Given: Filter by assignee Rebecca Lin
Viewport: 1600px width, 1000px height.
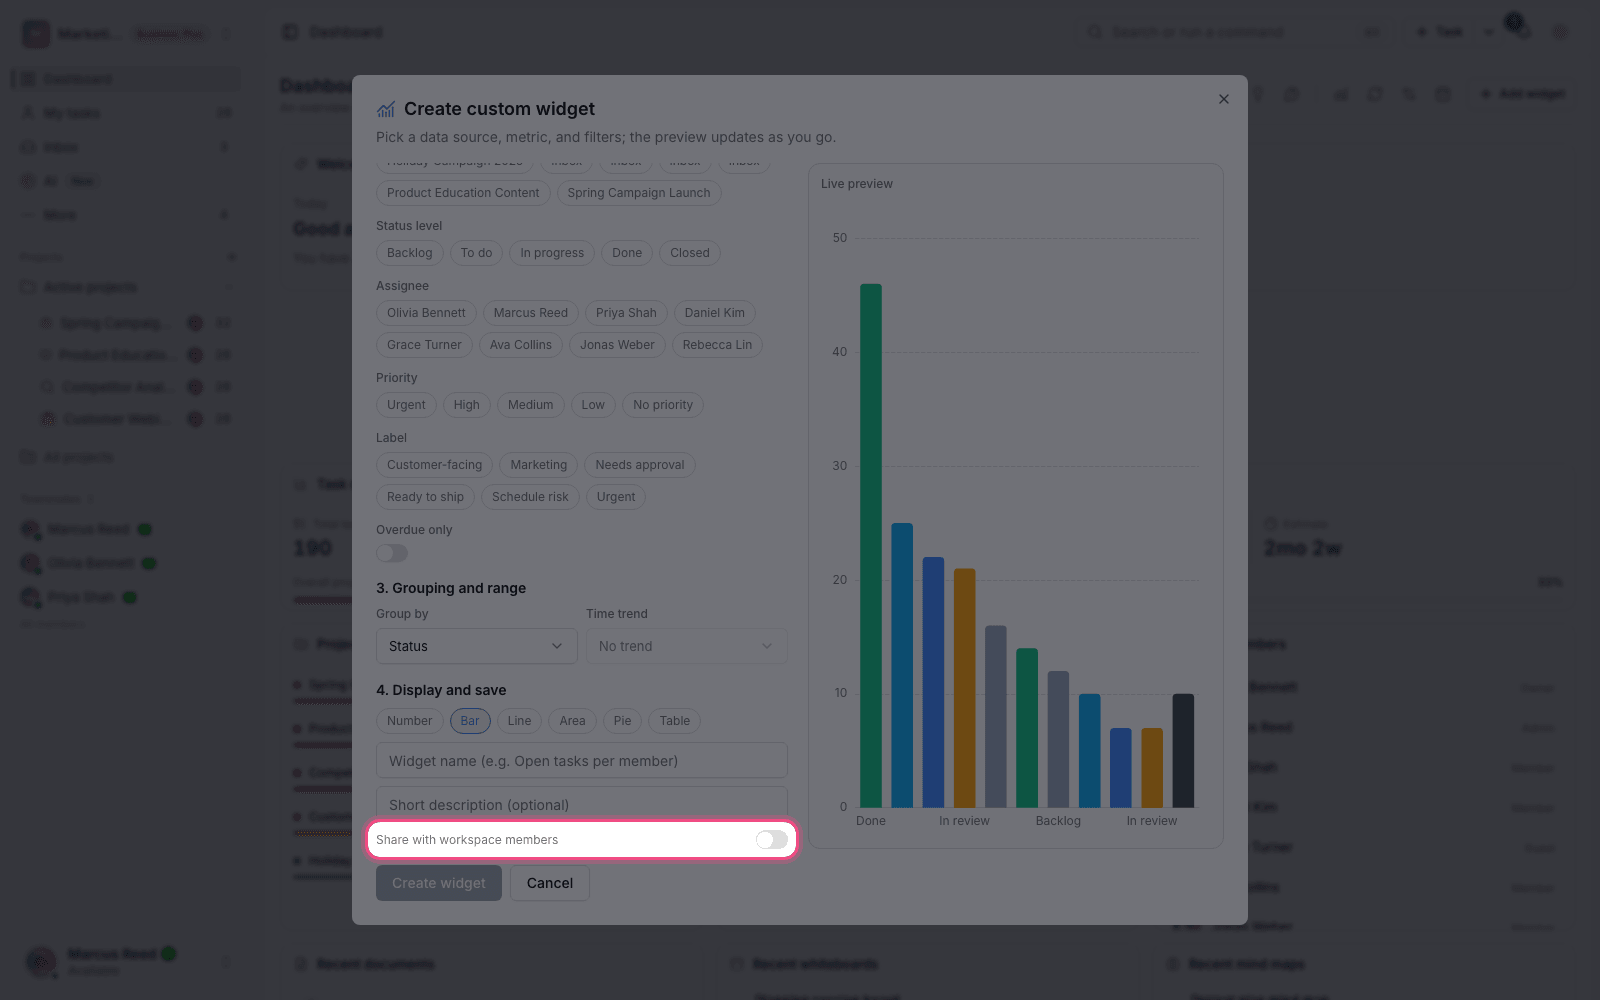Looking at the screenshot, I should click(717, 345).
